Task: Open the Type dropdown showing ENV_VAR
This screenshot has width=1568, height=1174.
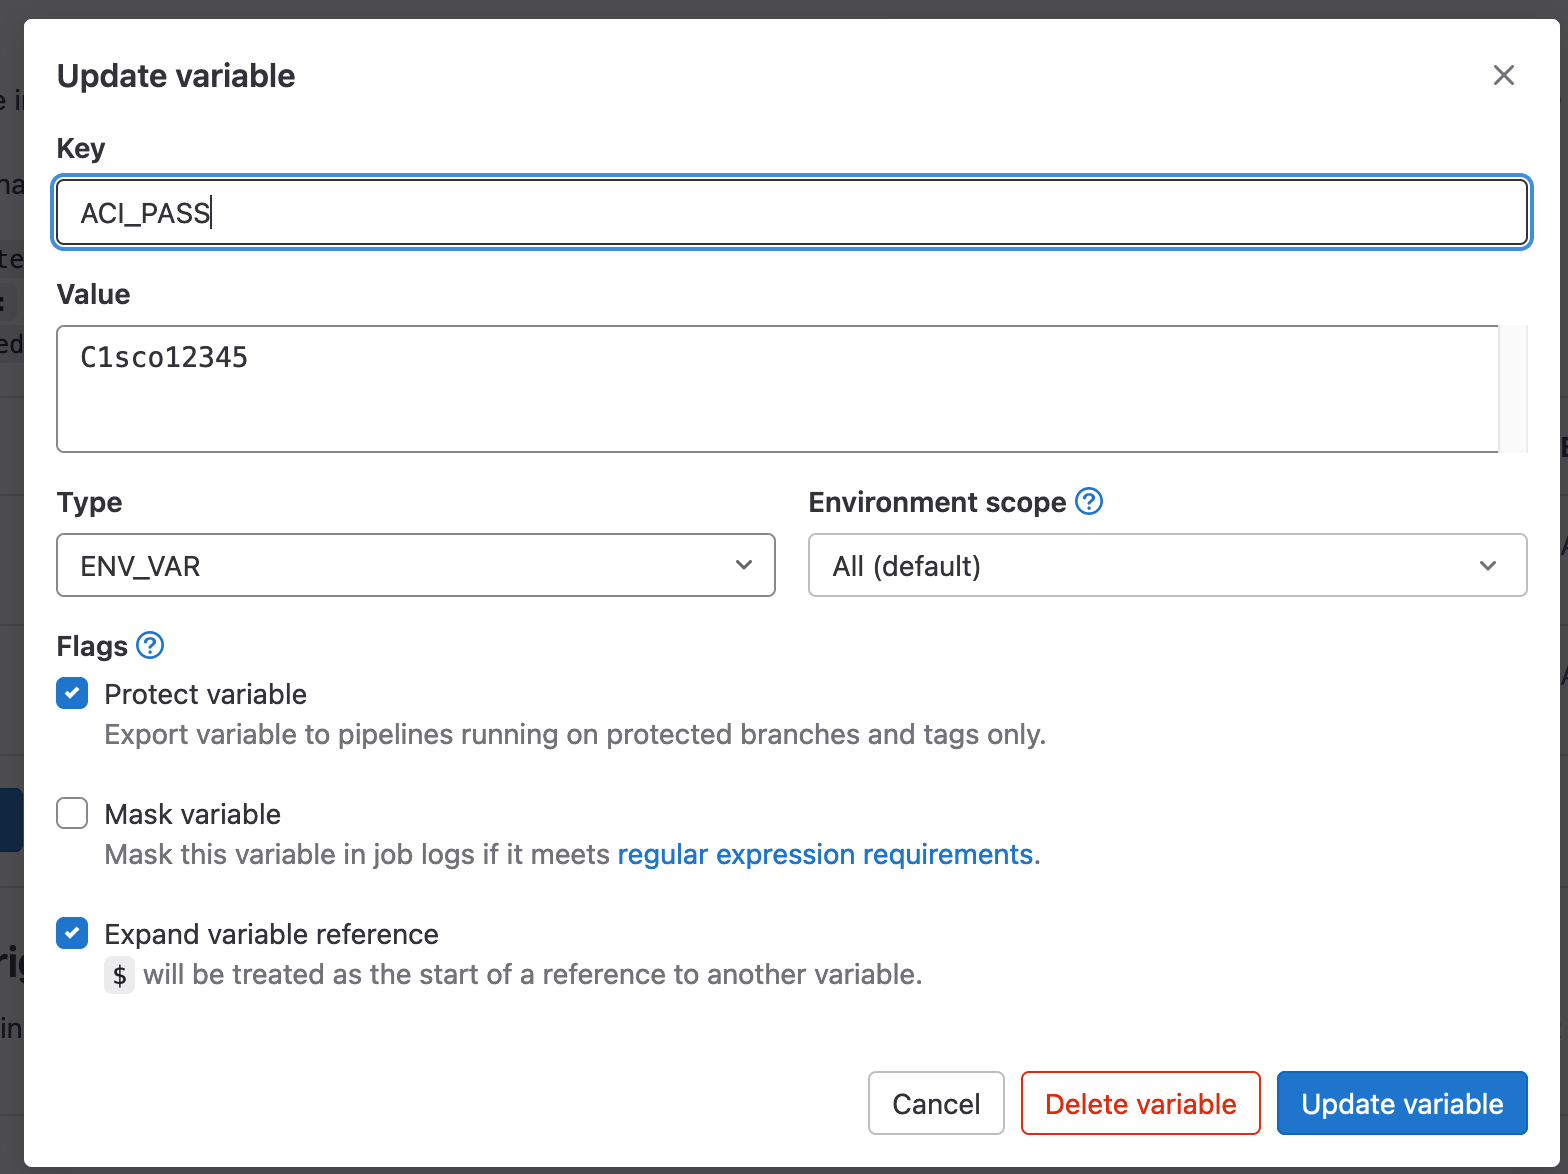Action: [416, 565]
